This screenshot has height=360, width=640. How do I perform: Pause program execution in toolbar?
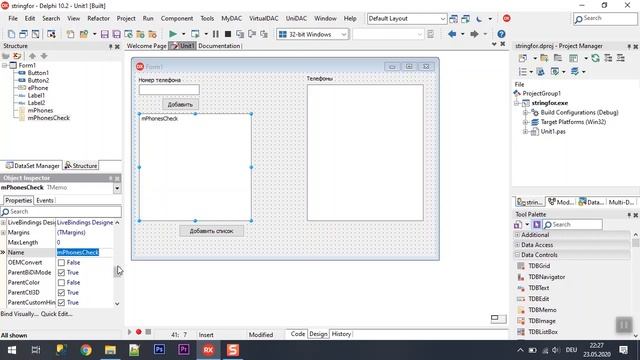(x=216, y=34)
